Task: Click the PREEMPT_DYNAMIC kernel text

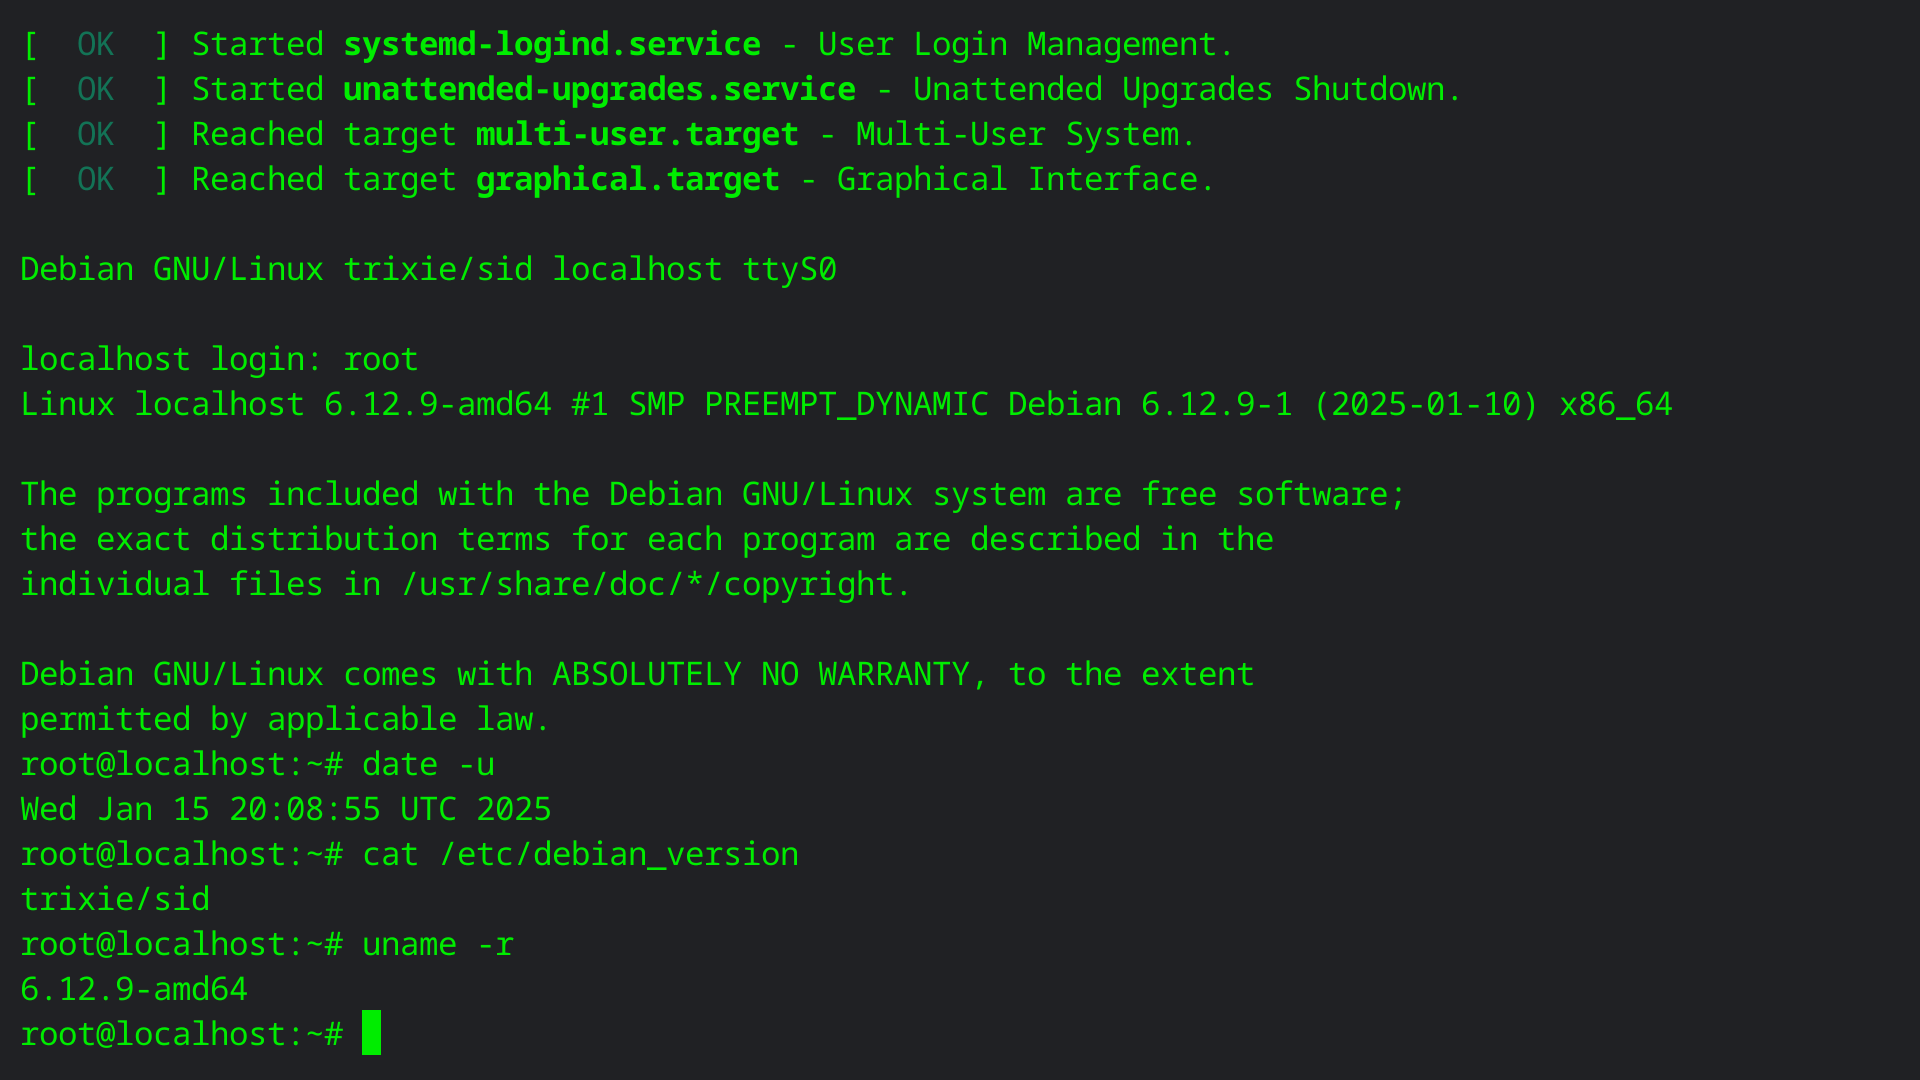Action: click(x=846, y=405)
